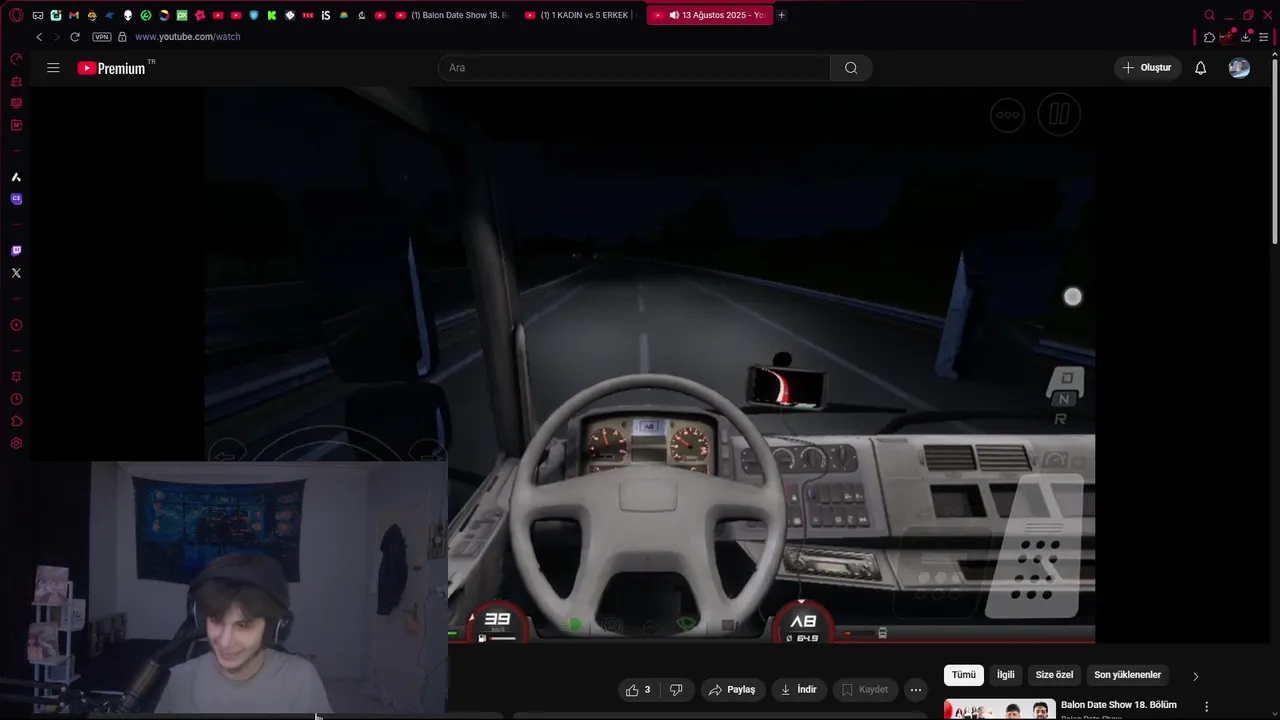Click the page vertical scrollbar thumb
Viewport: 1280px width, 720px height.
(1275, 150)
